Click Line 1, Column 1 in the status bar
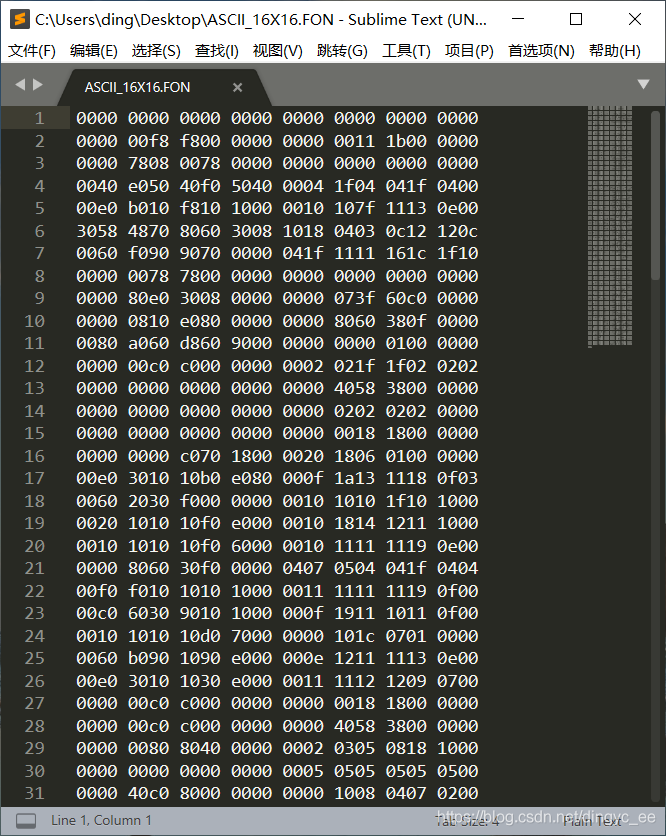Screen dimensions: 666x836 [x=101, y=820]
